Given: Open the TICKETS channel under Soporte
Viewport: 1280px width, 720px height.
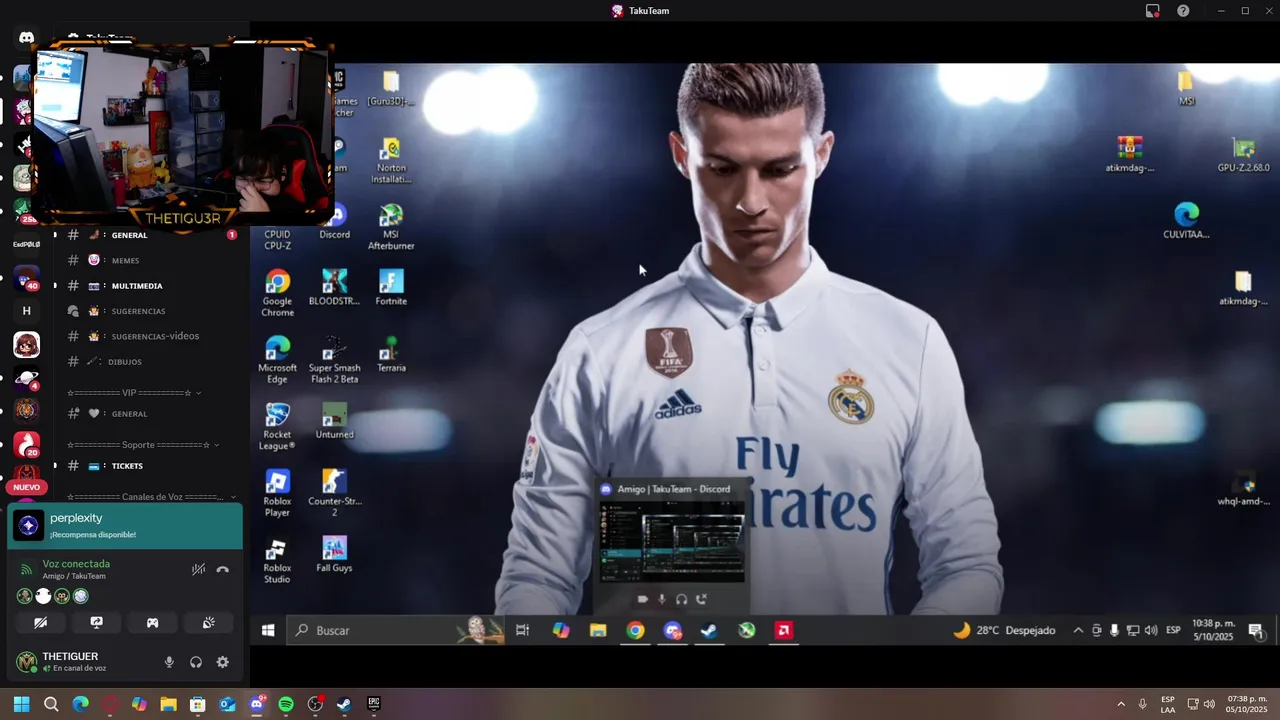Looking at the screenshot, I should [150, 465].
